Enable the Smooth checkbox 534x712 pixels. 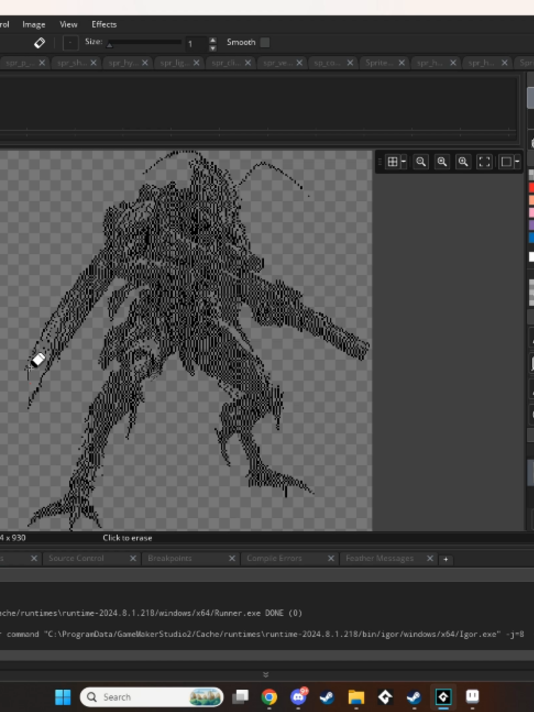click(x=265, y=42)
